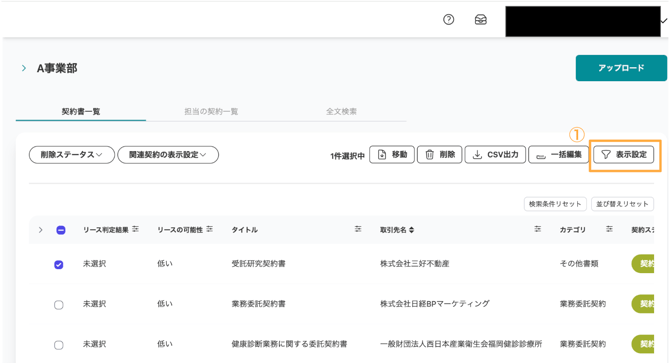Expand the table header row chevron
Screen dimensions: 670x363
coord(41,230)
